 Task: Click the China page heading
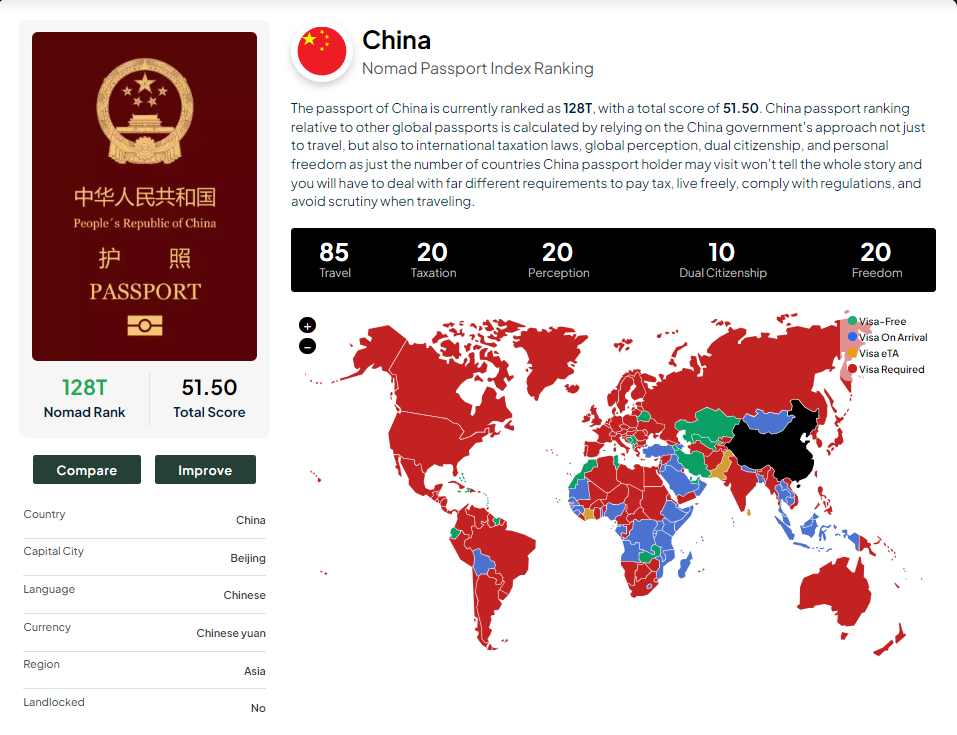(397, 40)
